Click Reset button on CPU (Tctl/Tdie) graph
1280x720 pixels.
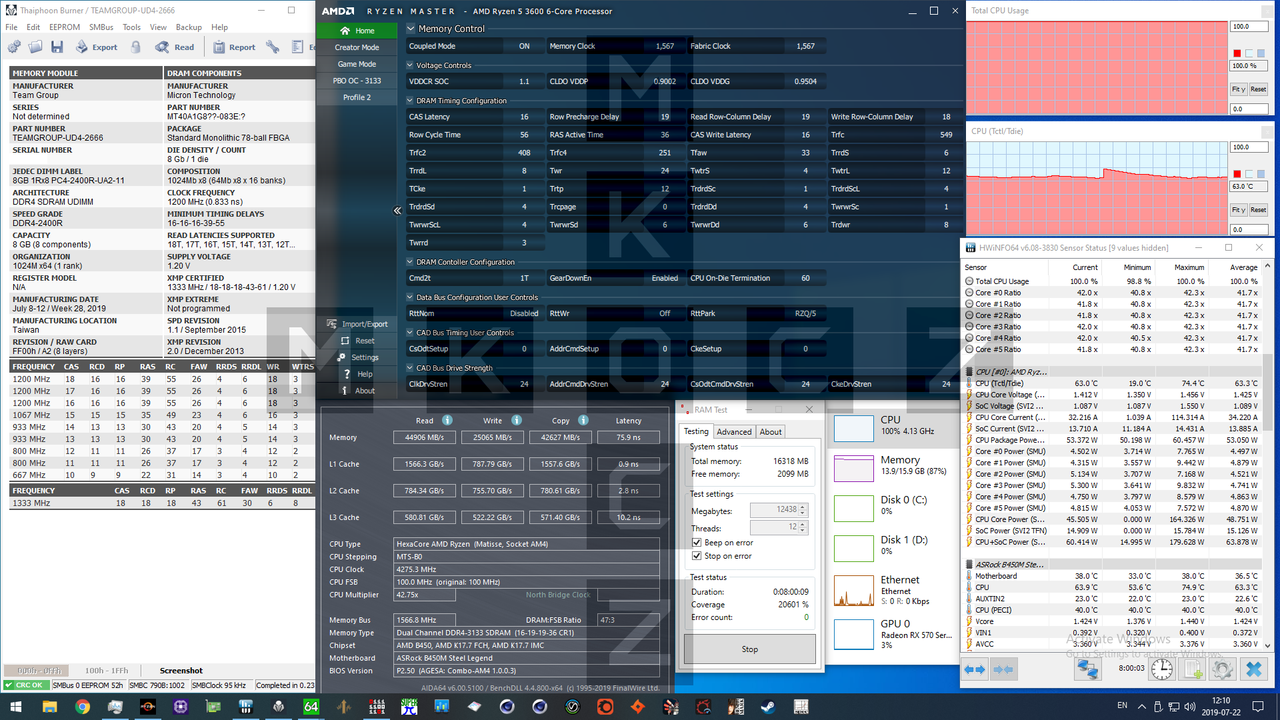(1258, 210)
